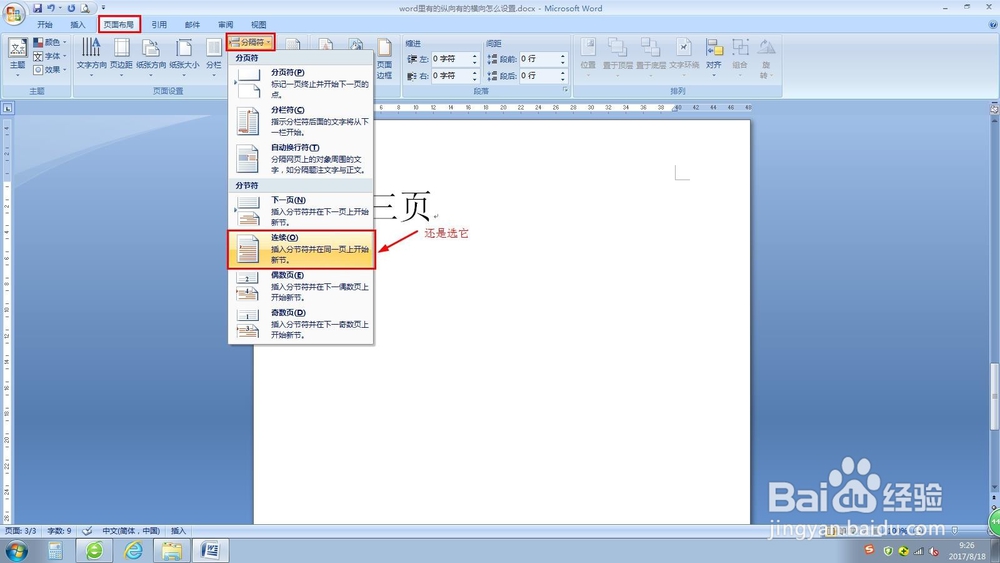This screenshot has width=1000, height=563.
Task: Open print preview from quick access toolbar
Action: [85, 8]
